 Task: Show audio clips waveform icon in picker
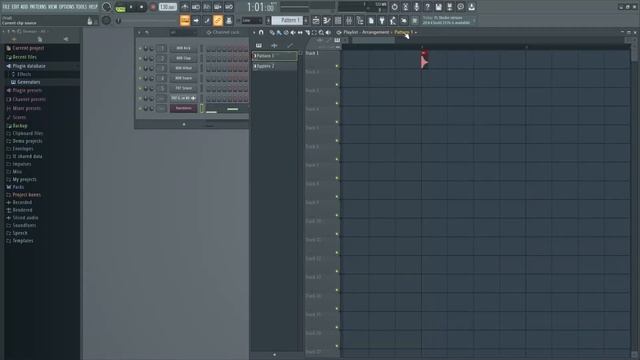(274, 45)
